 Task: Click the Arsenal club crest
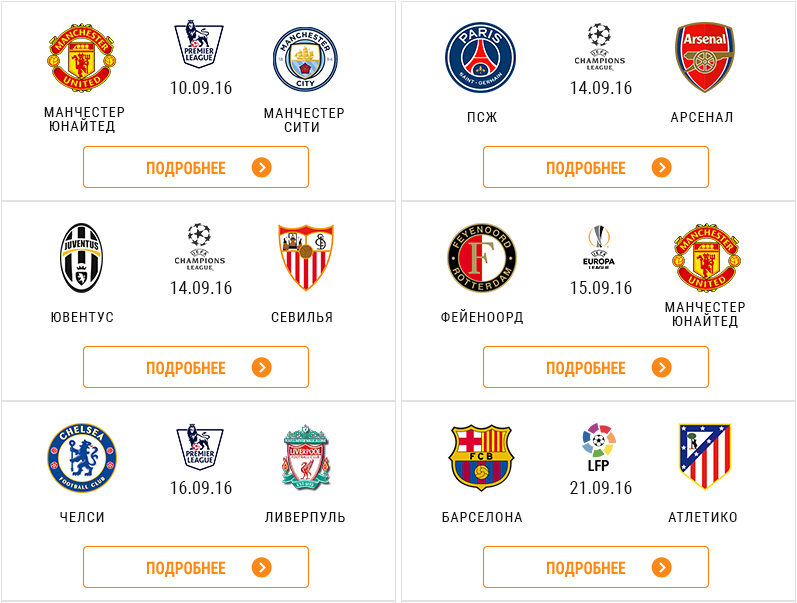point(704,57)
